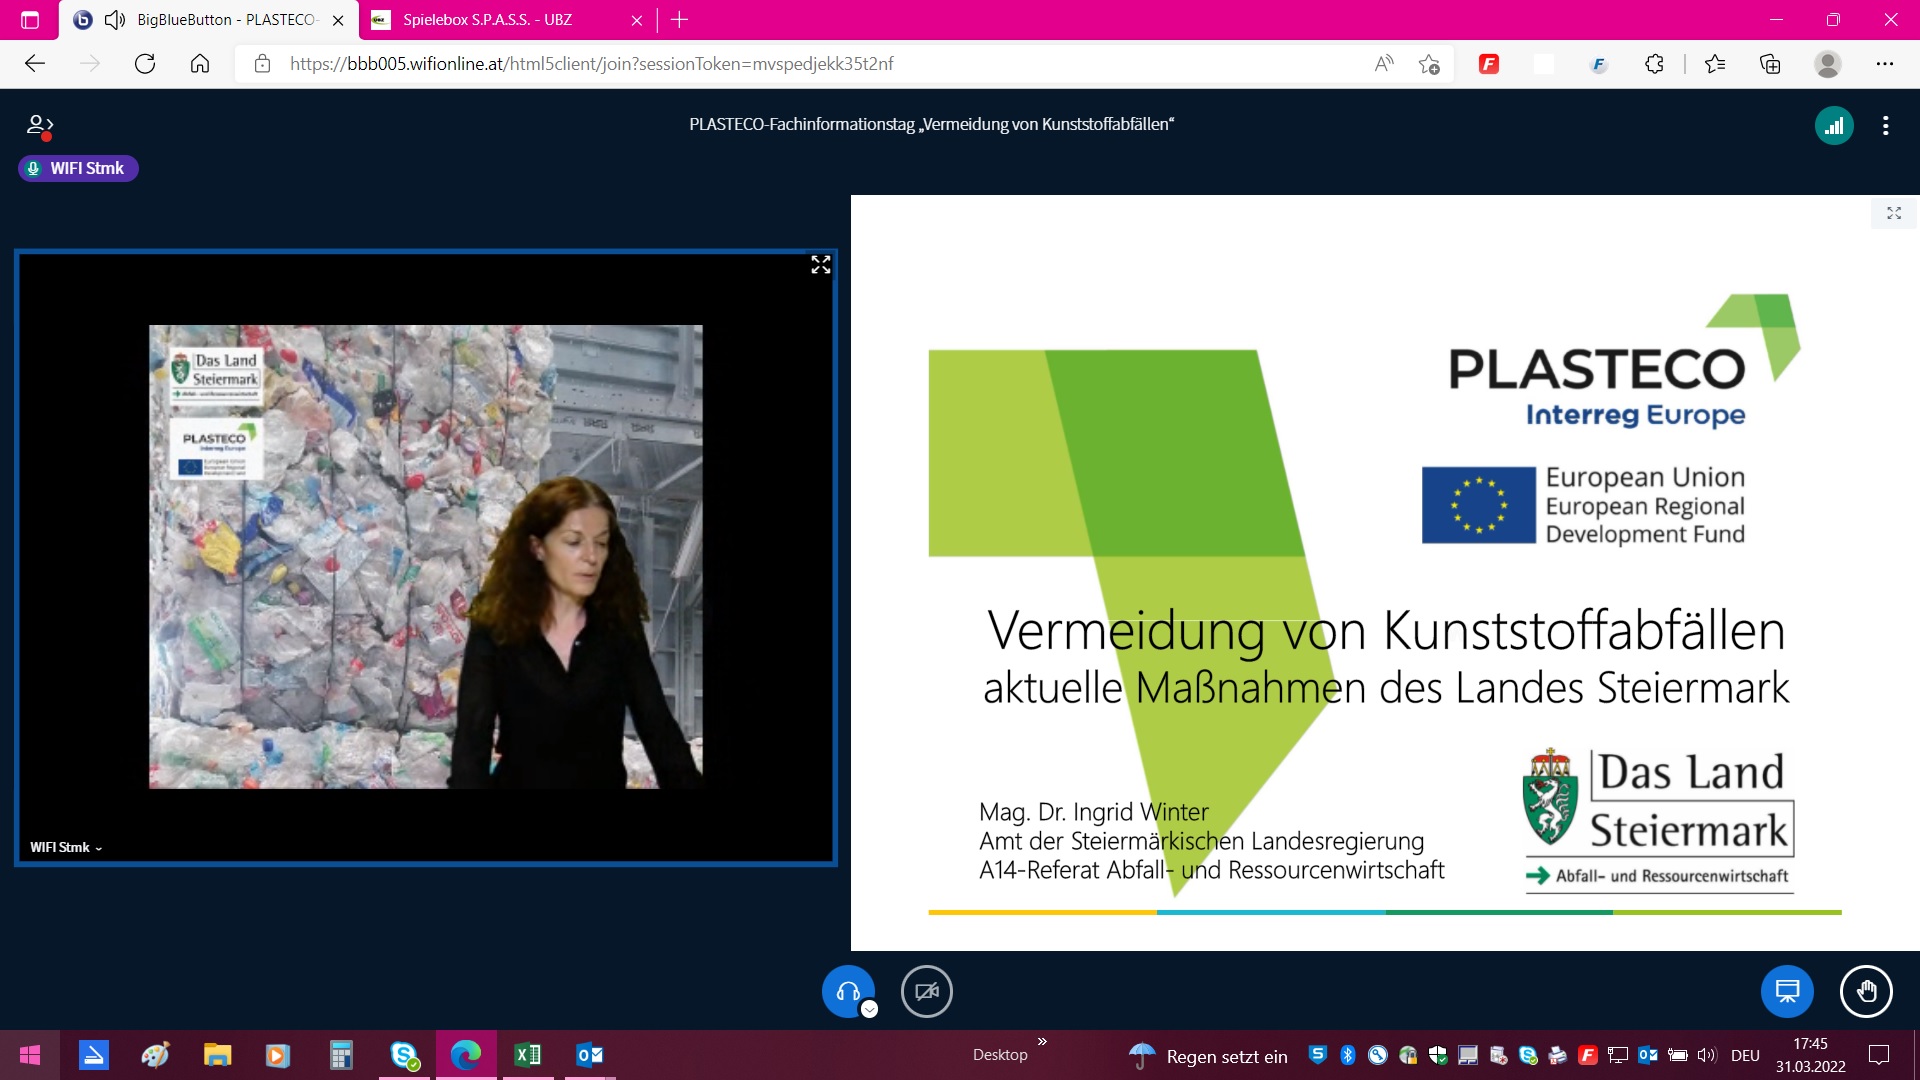Close the BigBlueButton tab

[338, 20]
